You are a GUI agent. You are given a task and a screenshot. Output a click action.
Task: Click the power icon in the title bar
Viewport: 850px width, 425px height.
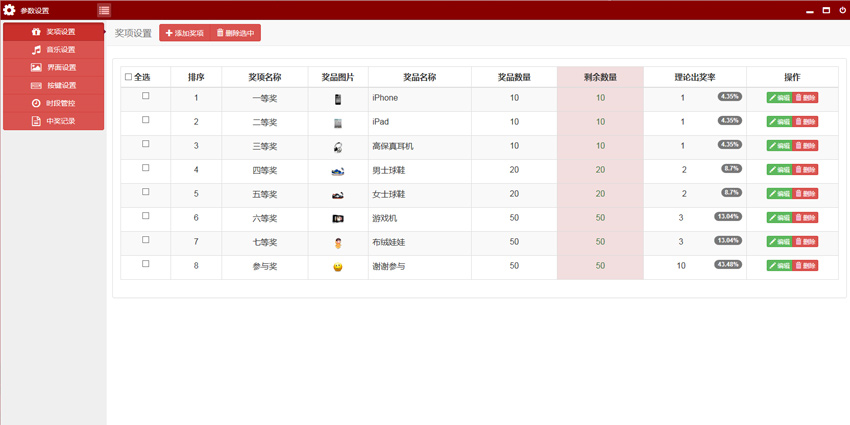(842, 10)
